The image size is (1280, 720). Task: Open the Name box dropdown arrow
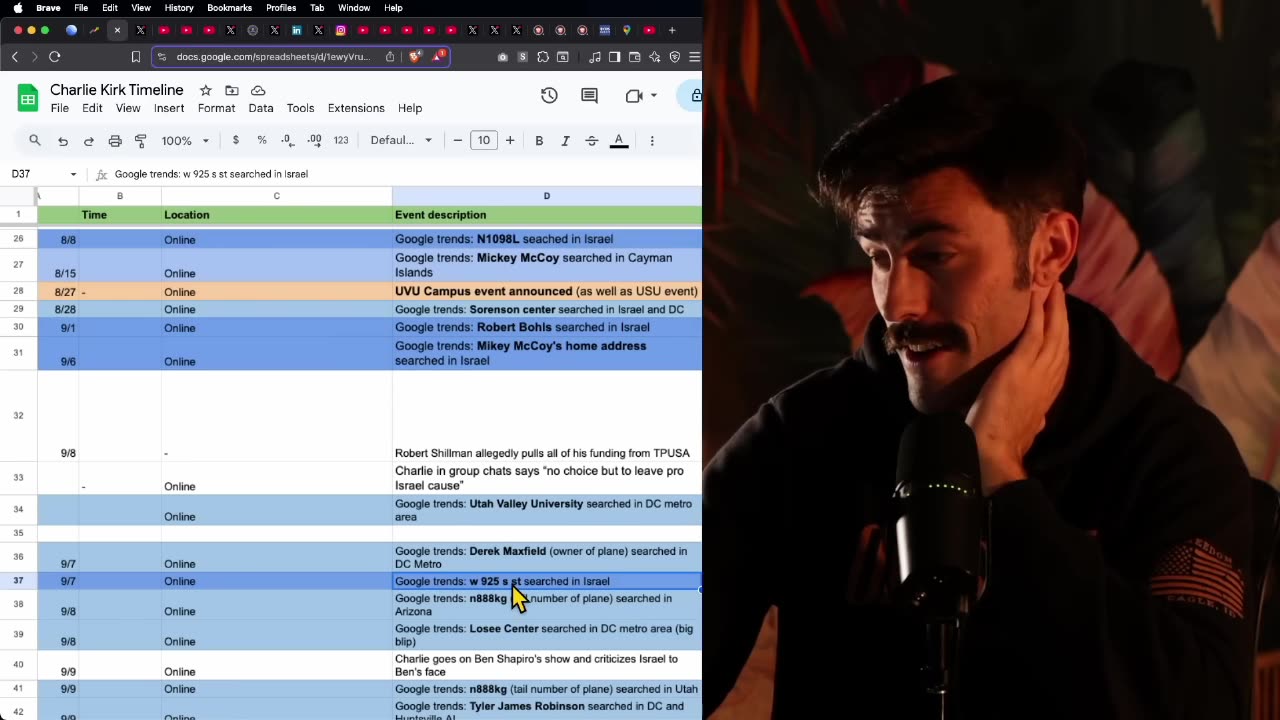pyautogui.click(x=73, y=174)
